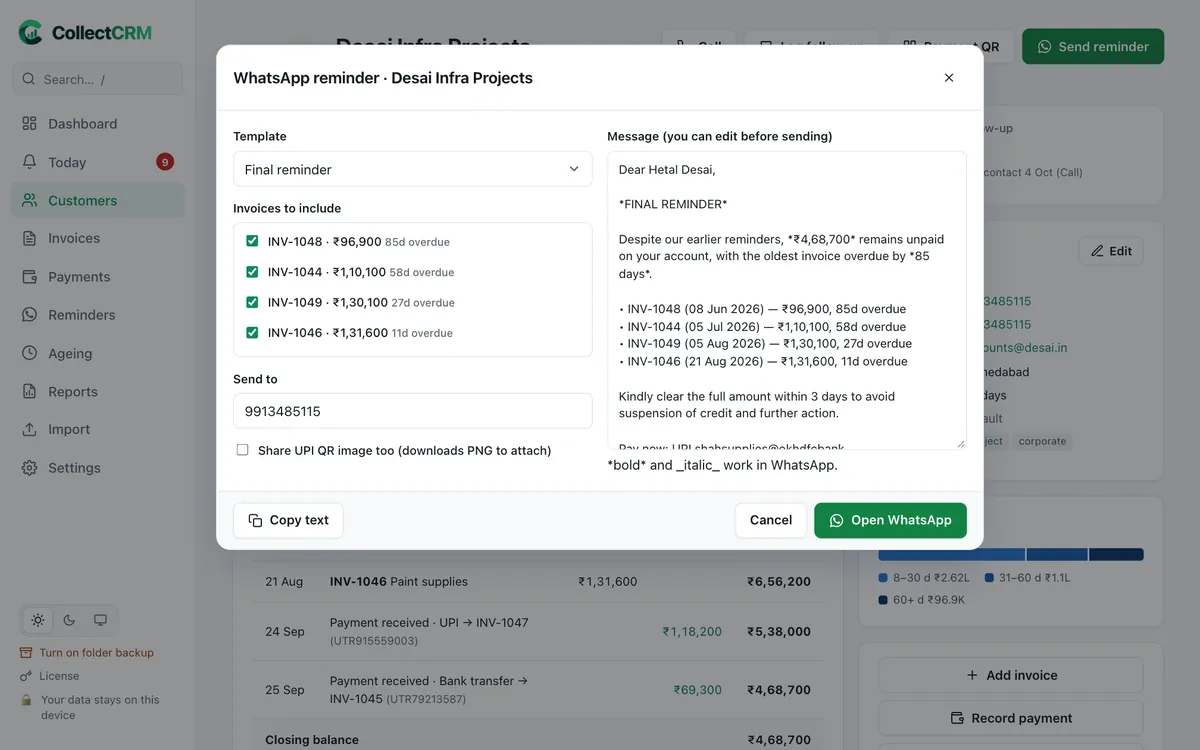Viewport: 1200px width, 750px height.
Task: Click the License key icon
Action: point(26,676)
